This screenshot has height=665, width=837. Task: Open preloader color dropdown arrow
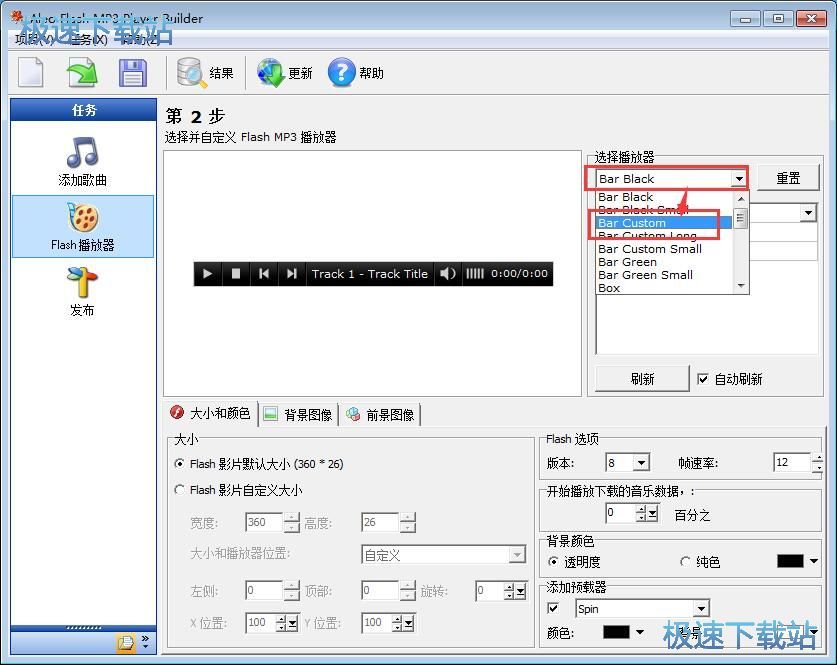tap(639, 632)
